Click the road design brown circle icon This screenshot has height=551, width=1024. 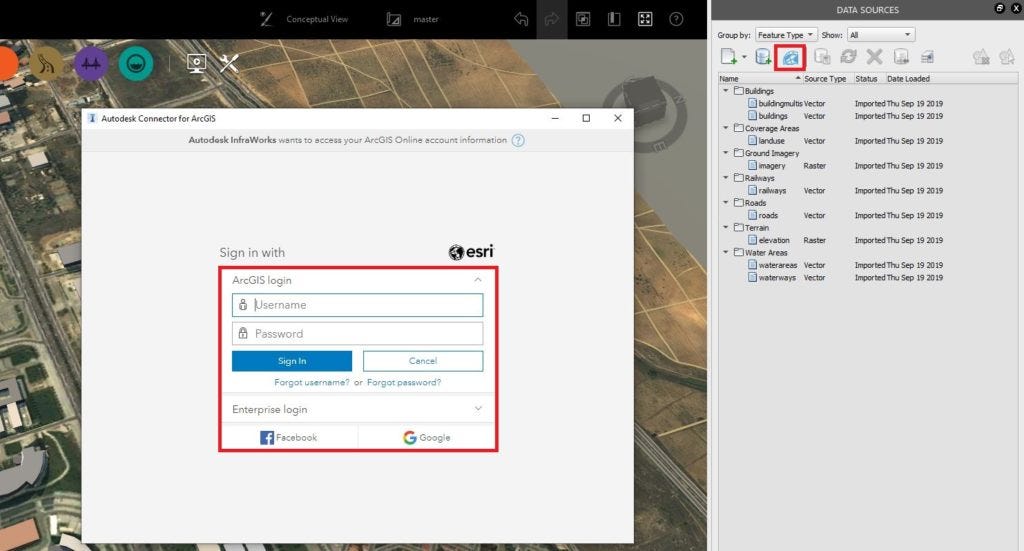tap(47, 63)
